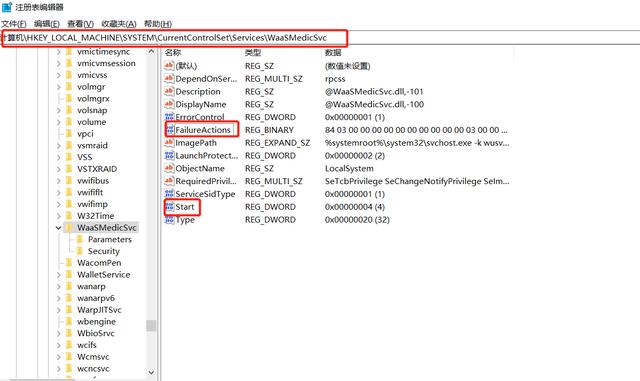Click the Description value string icon
The image size is (640, 381).
coord(169,91)
